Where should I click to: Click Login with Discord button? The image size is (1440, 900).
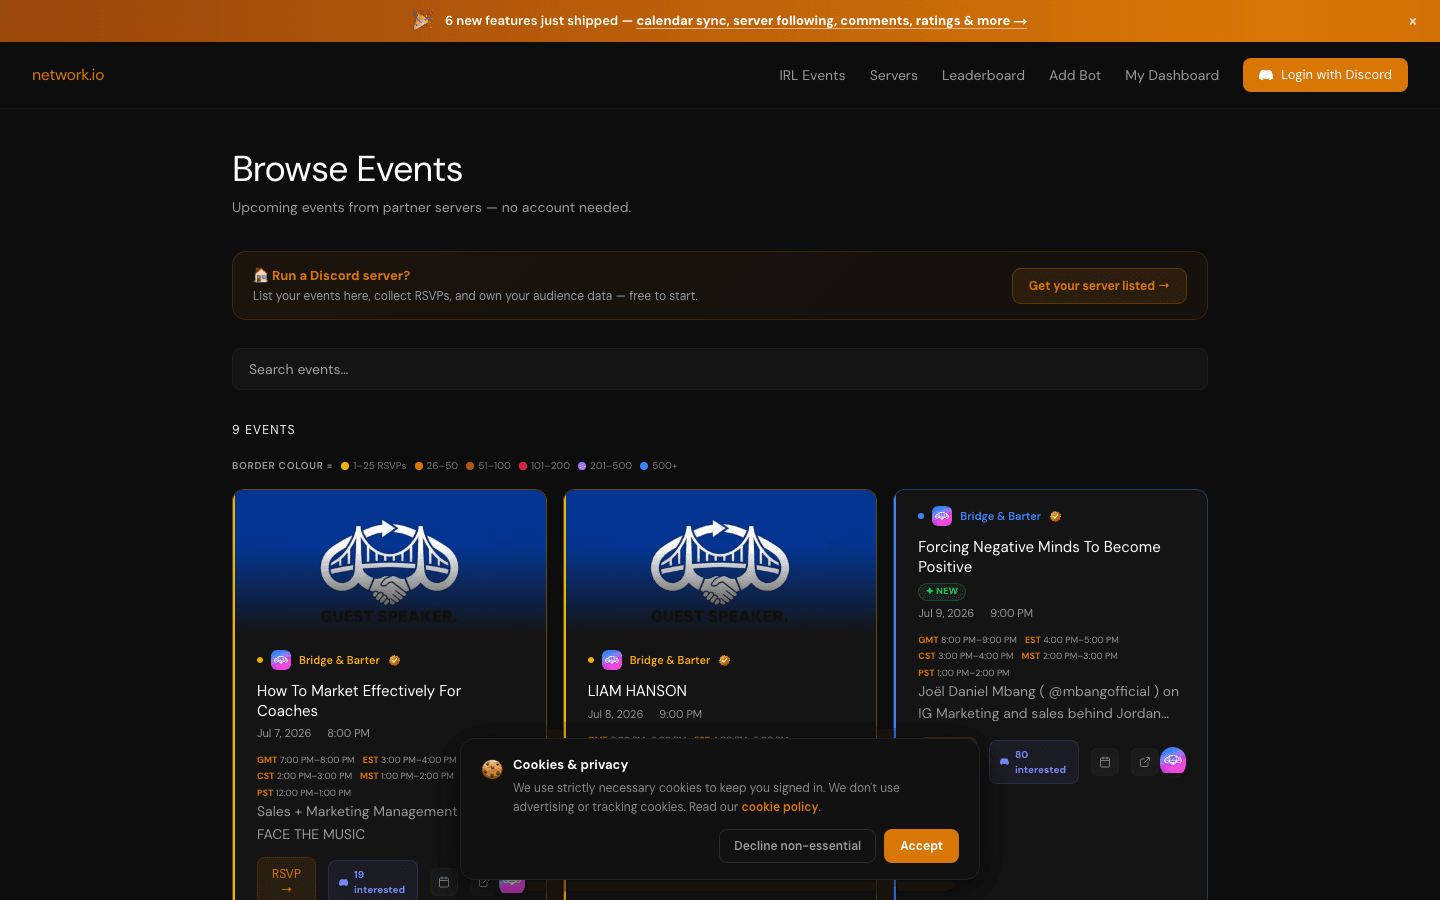coord(1325,75)
